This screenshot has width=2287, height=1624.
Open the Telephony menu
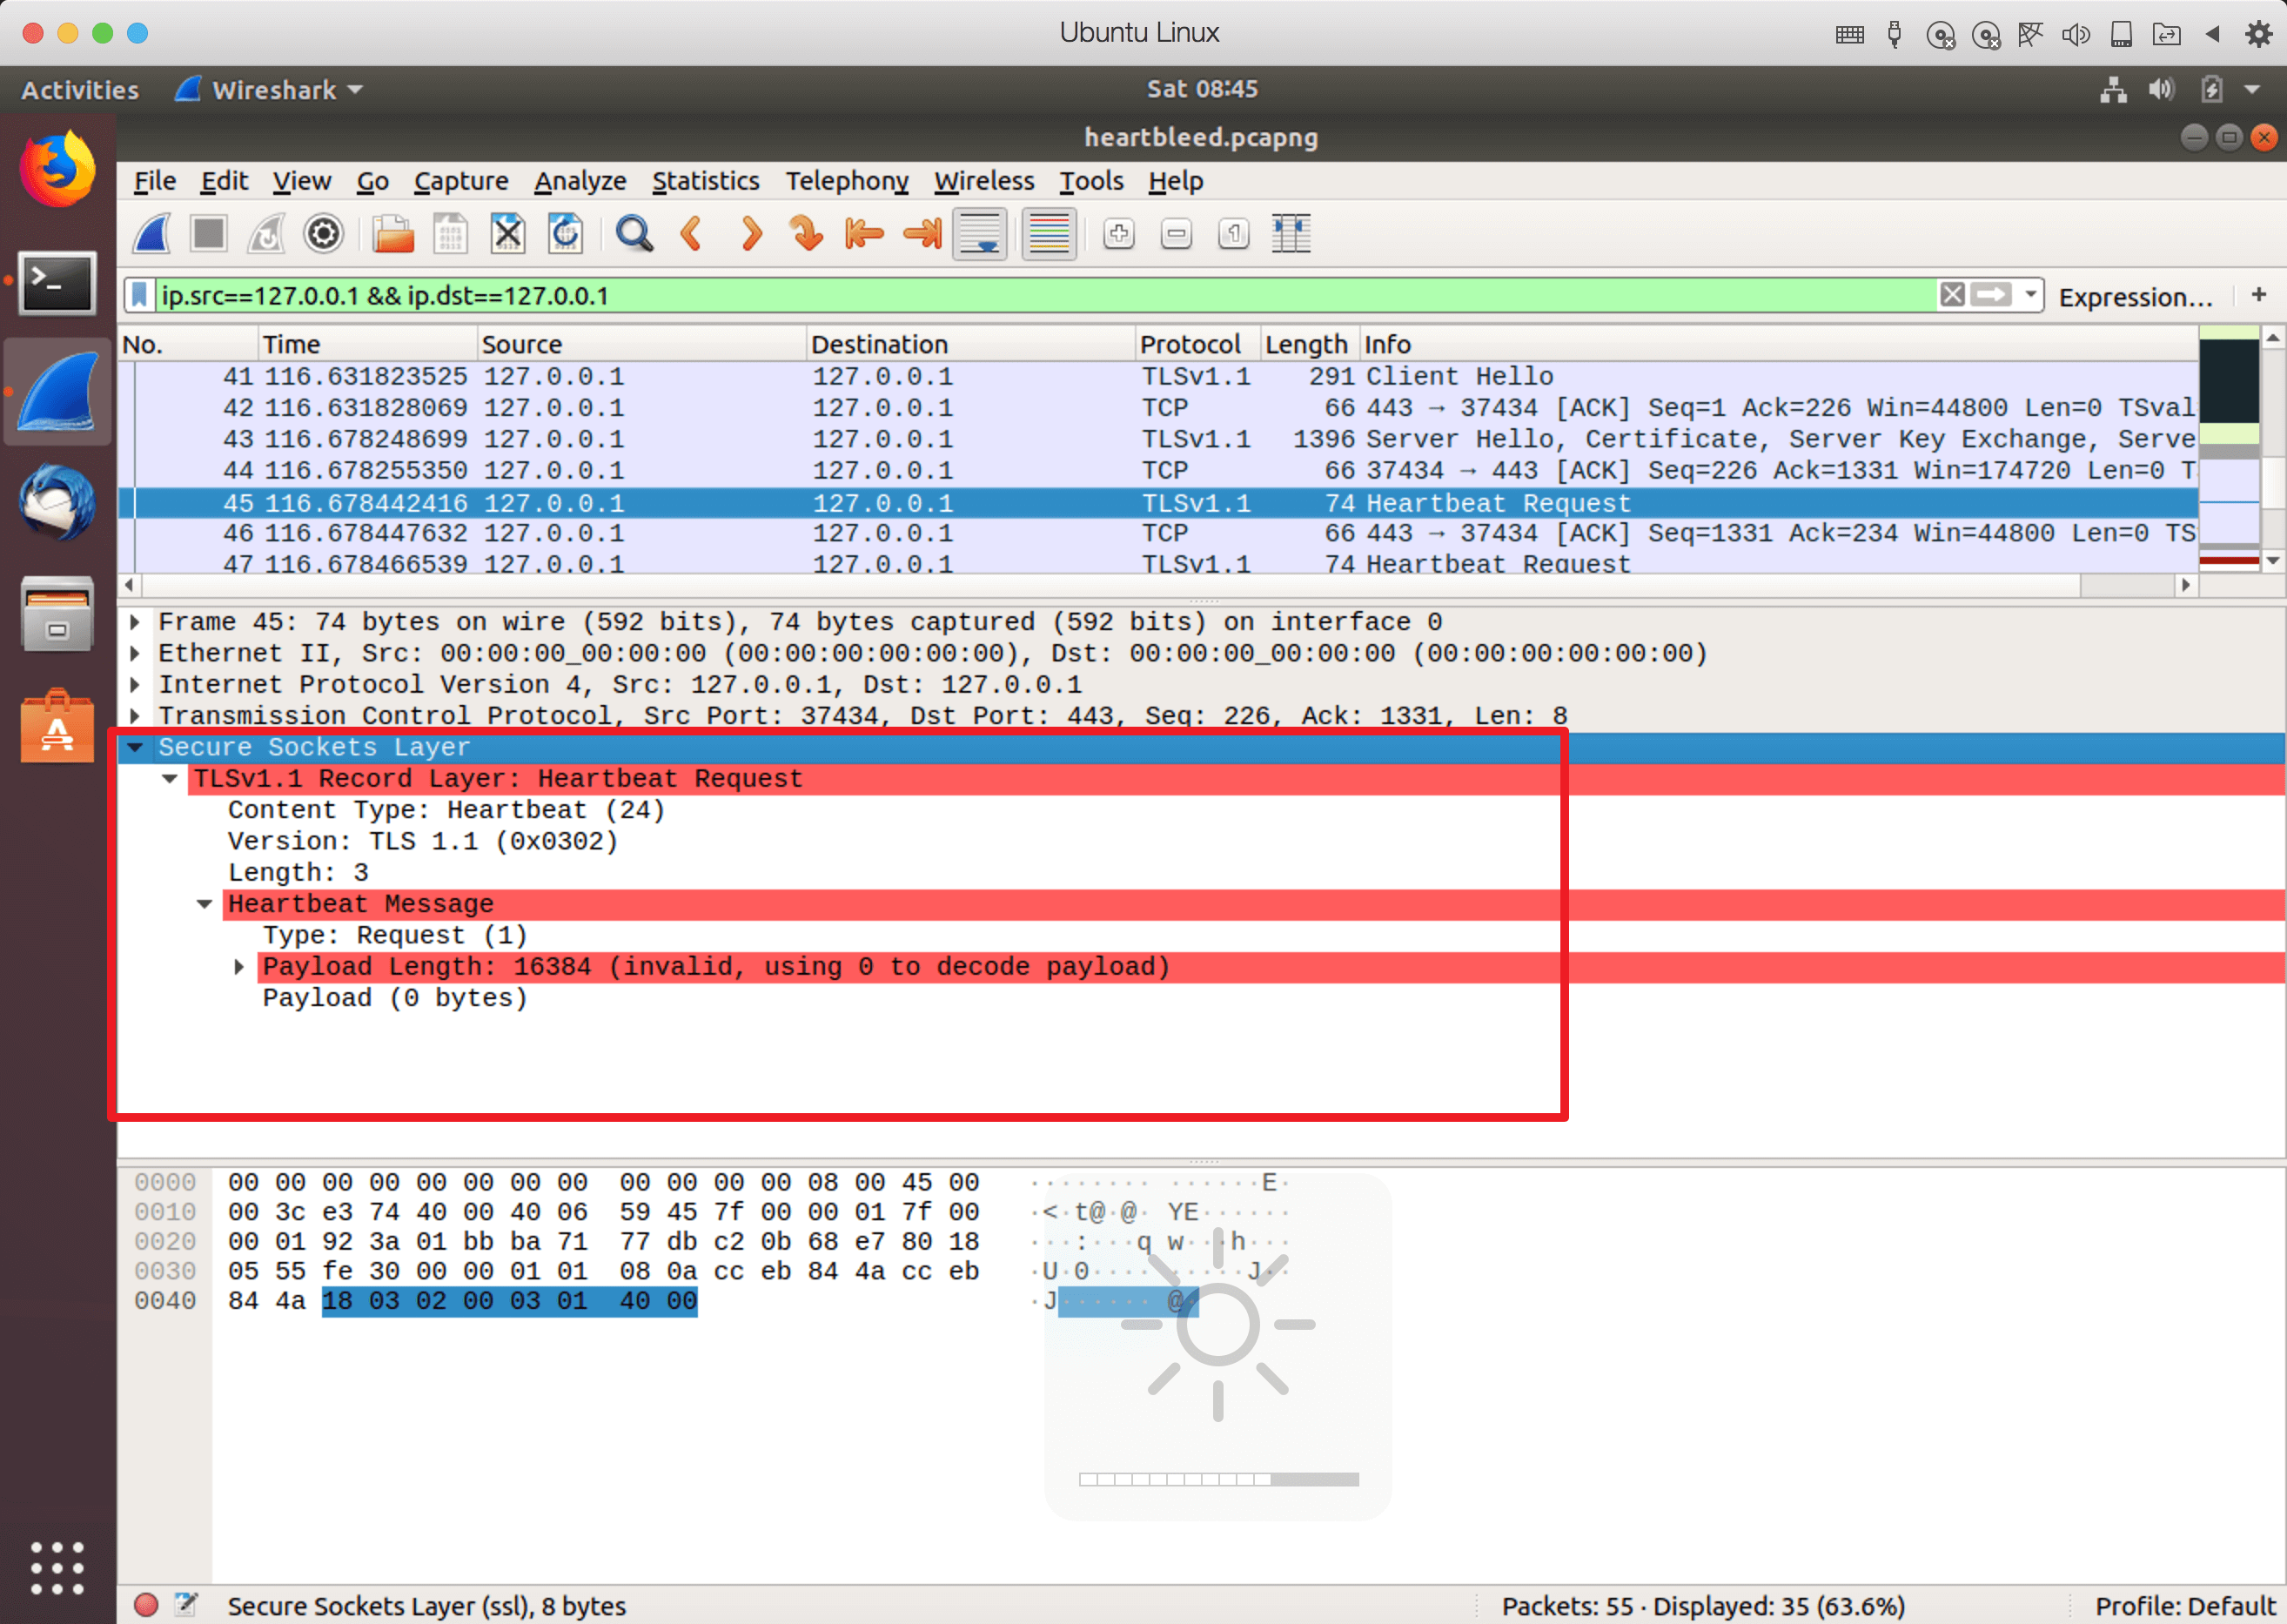[x=847, y=181]
